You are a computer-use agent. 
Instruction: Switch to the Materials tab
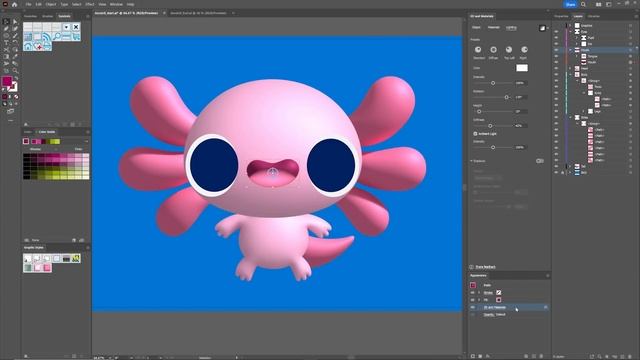pyautogui.click(x=493, y=27)
